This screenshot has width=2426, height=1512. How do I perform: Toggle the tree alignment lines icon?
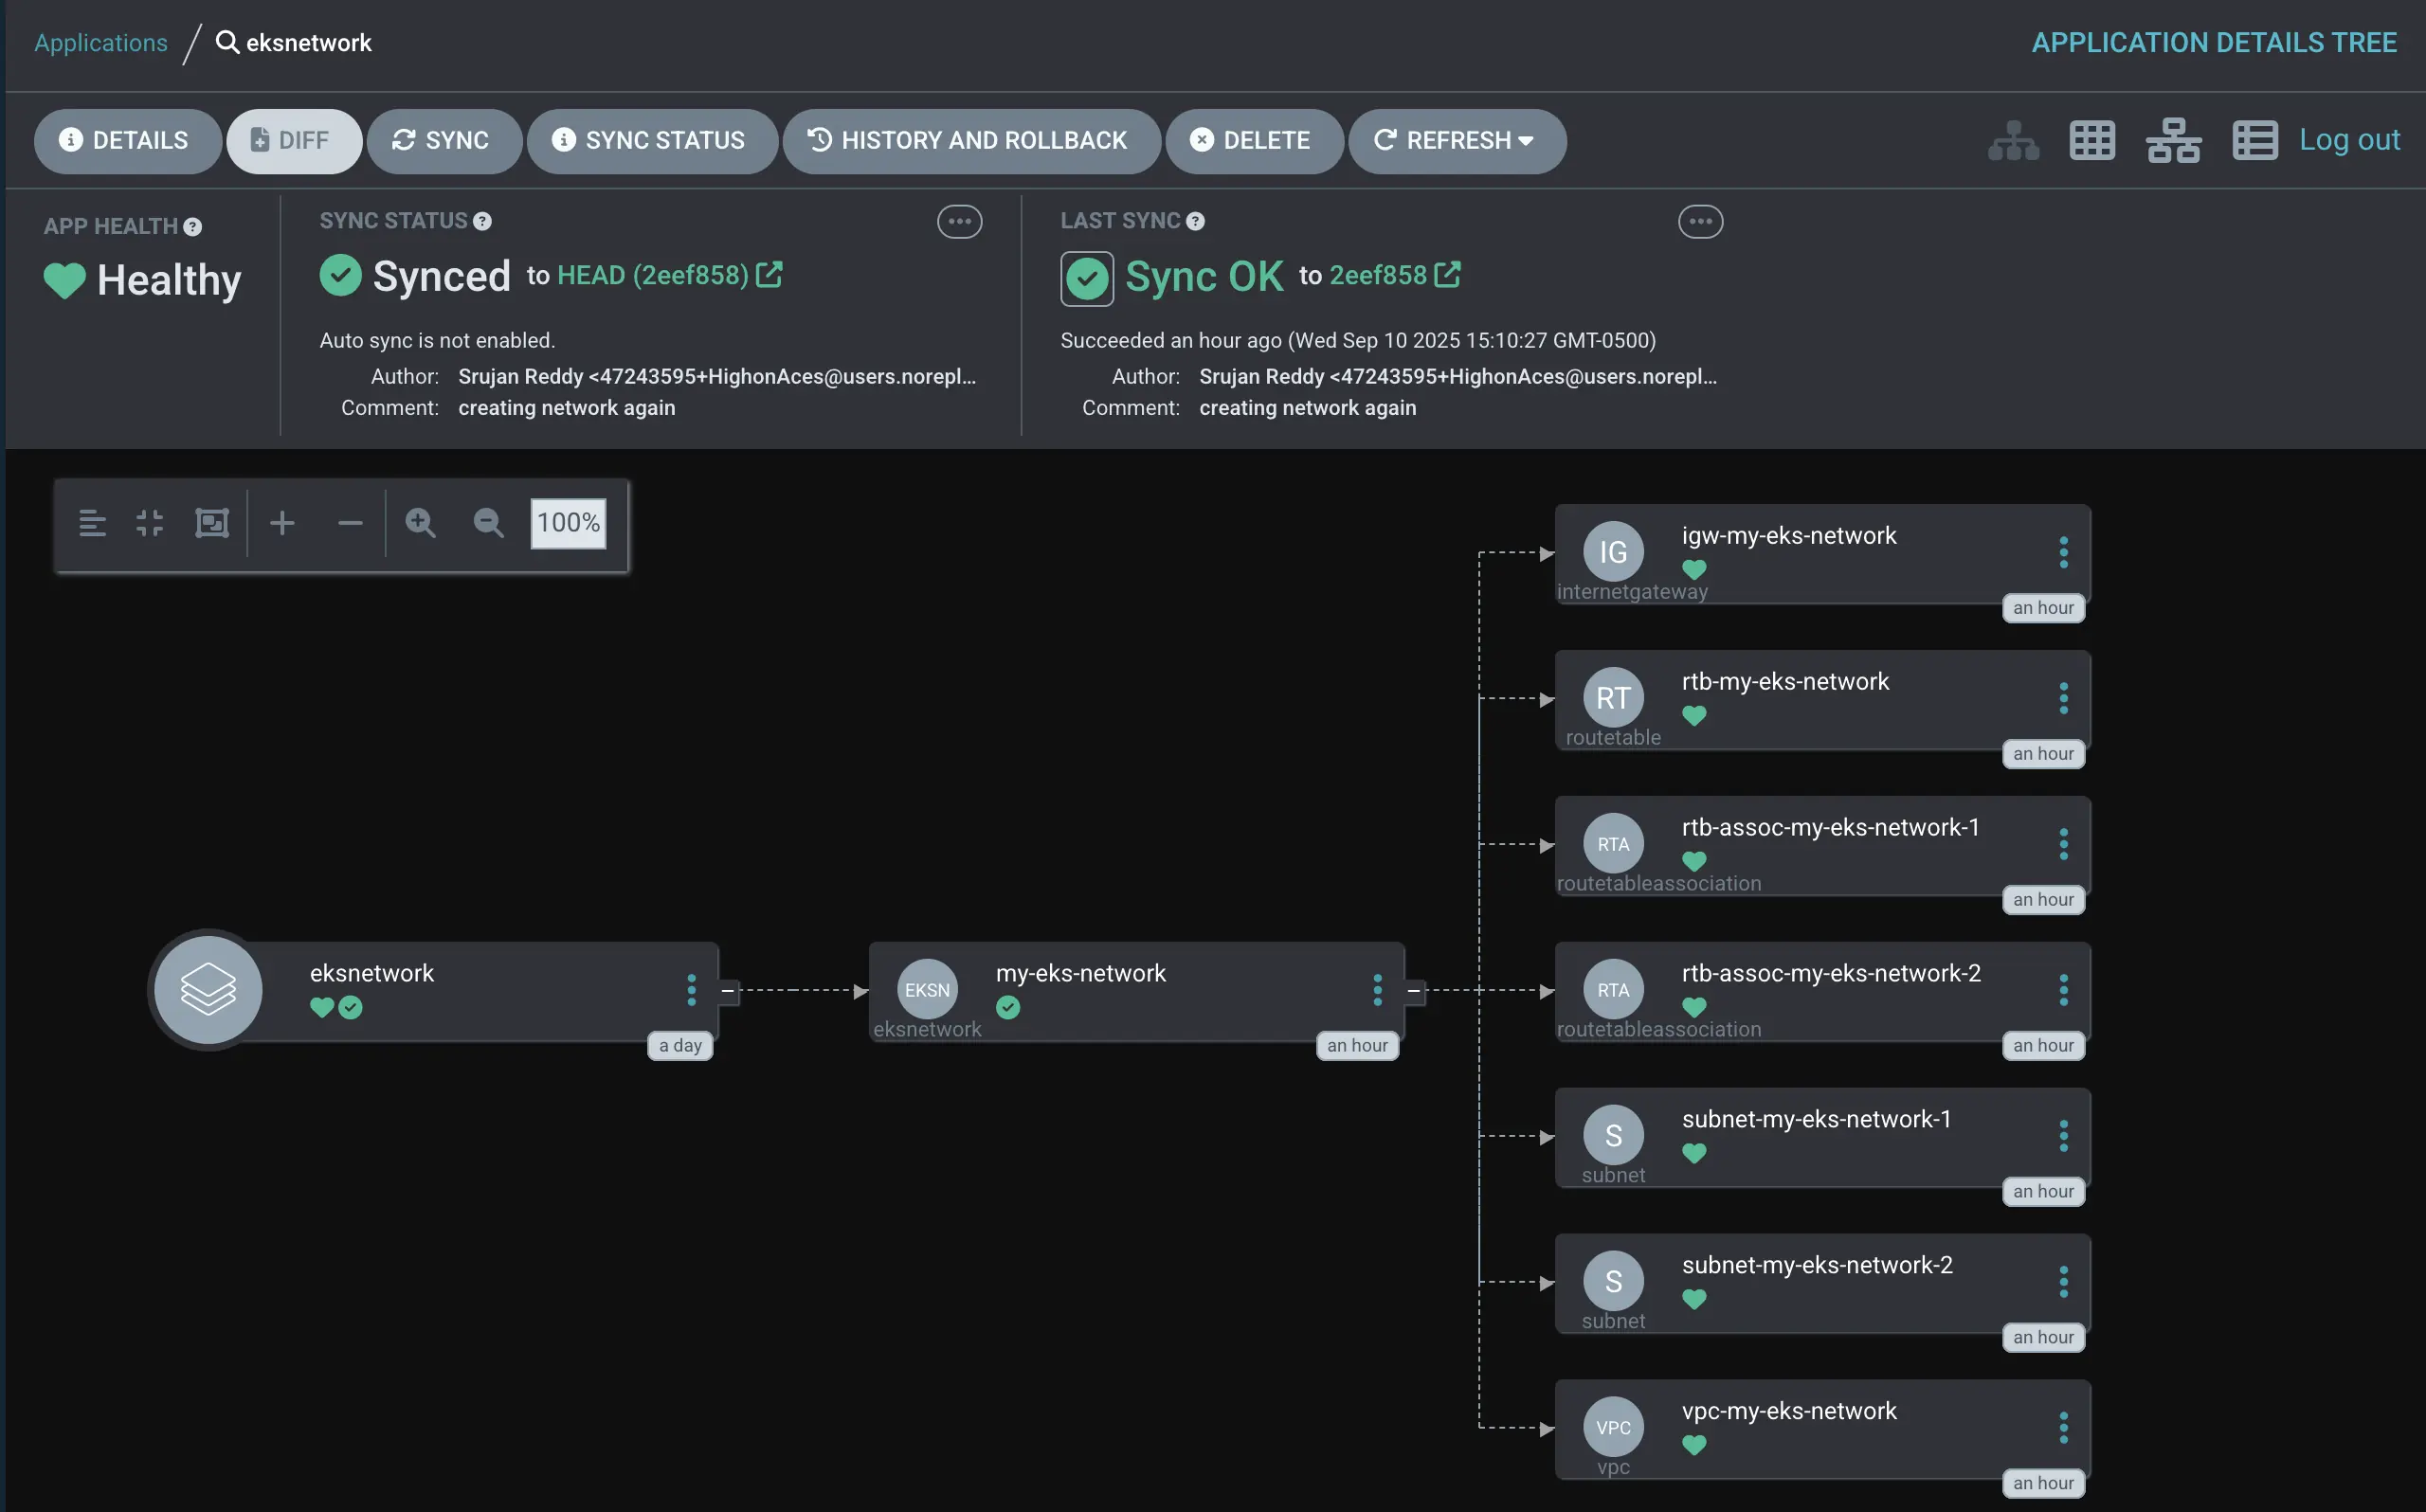pyautogui.click(x=92, y=523)
